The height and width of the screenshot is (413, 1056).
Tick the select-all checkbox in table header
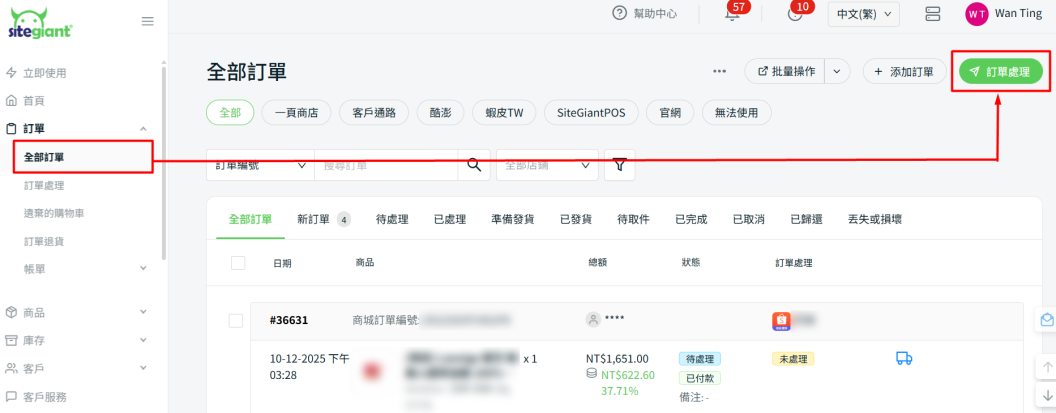click(x=238, y=263)
